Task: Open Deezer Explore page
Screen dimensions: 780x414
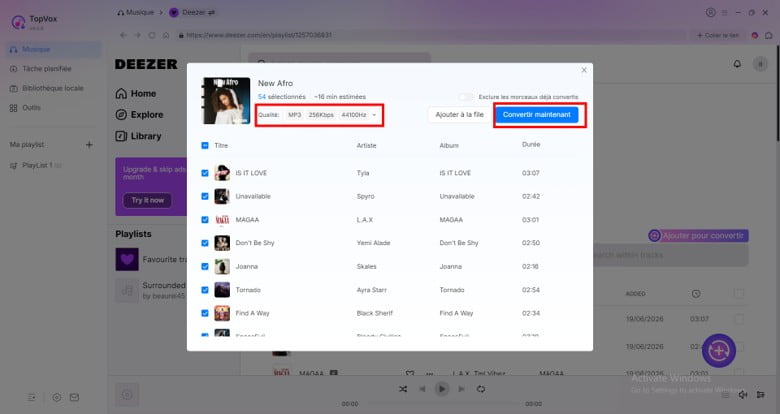Action: pyautogui.click(x=139, y=115)
